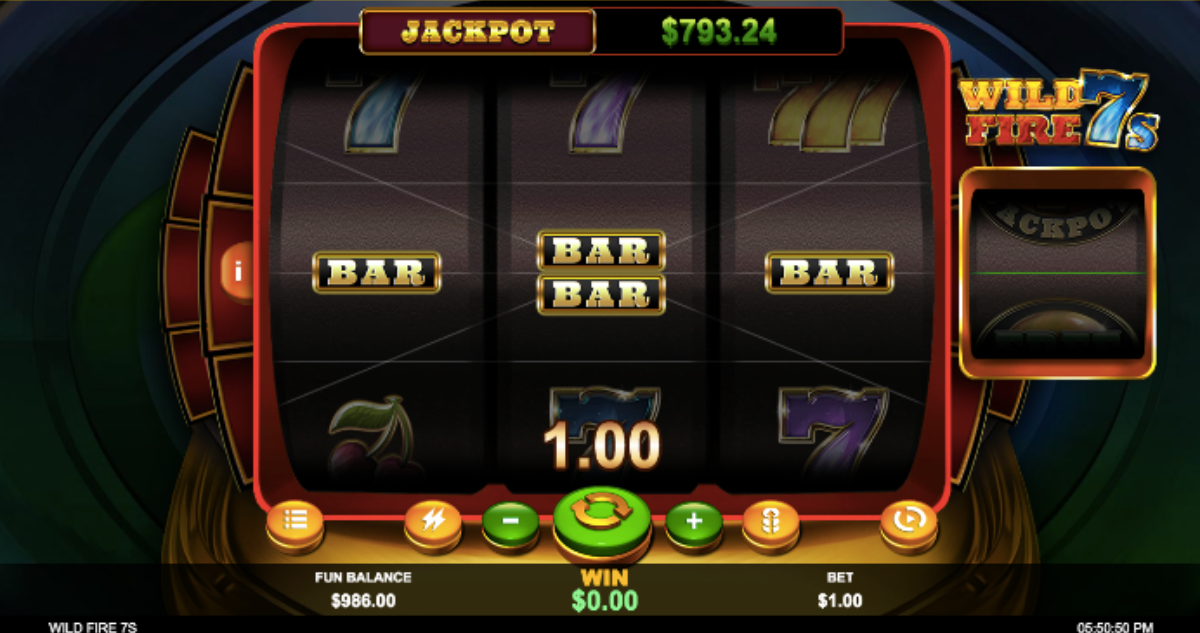Click the Fun Balance $986.00 display
Screen dimensions: 1200x633
tap(363, 590)
